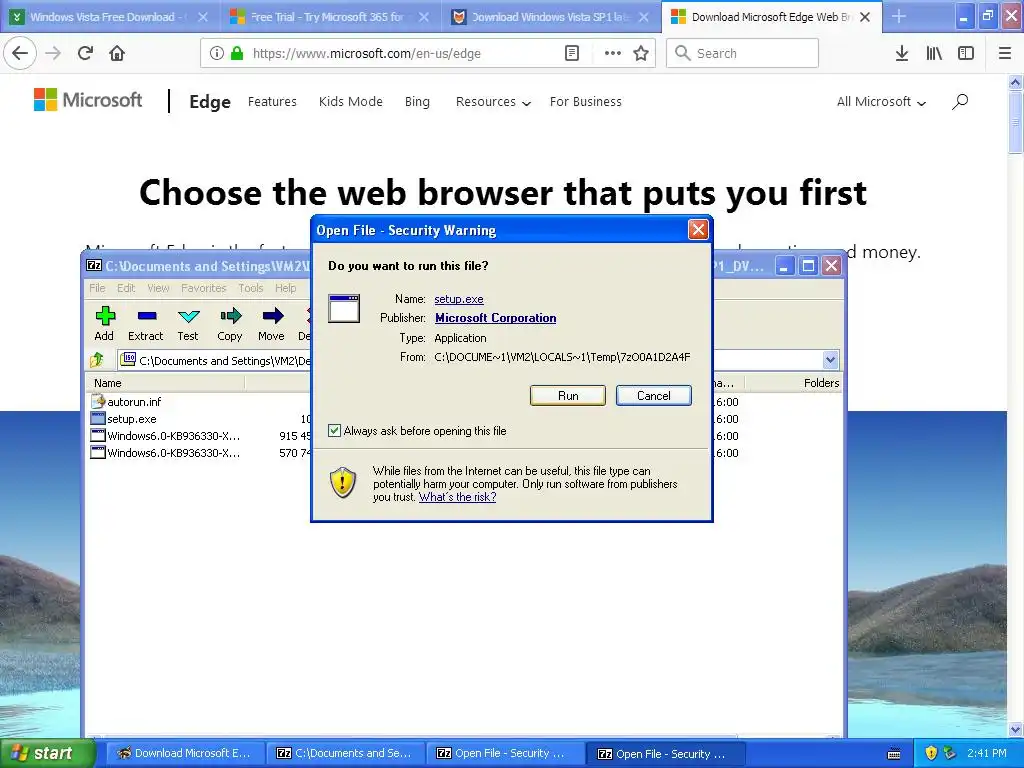This screenshot has width=1024, height=768.
Task: Click search magnifier on Microsoft page
Action: click(959, 101)
